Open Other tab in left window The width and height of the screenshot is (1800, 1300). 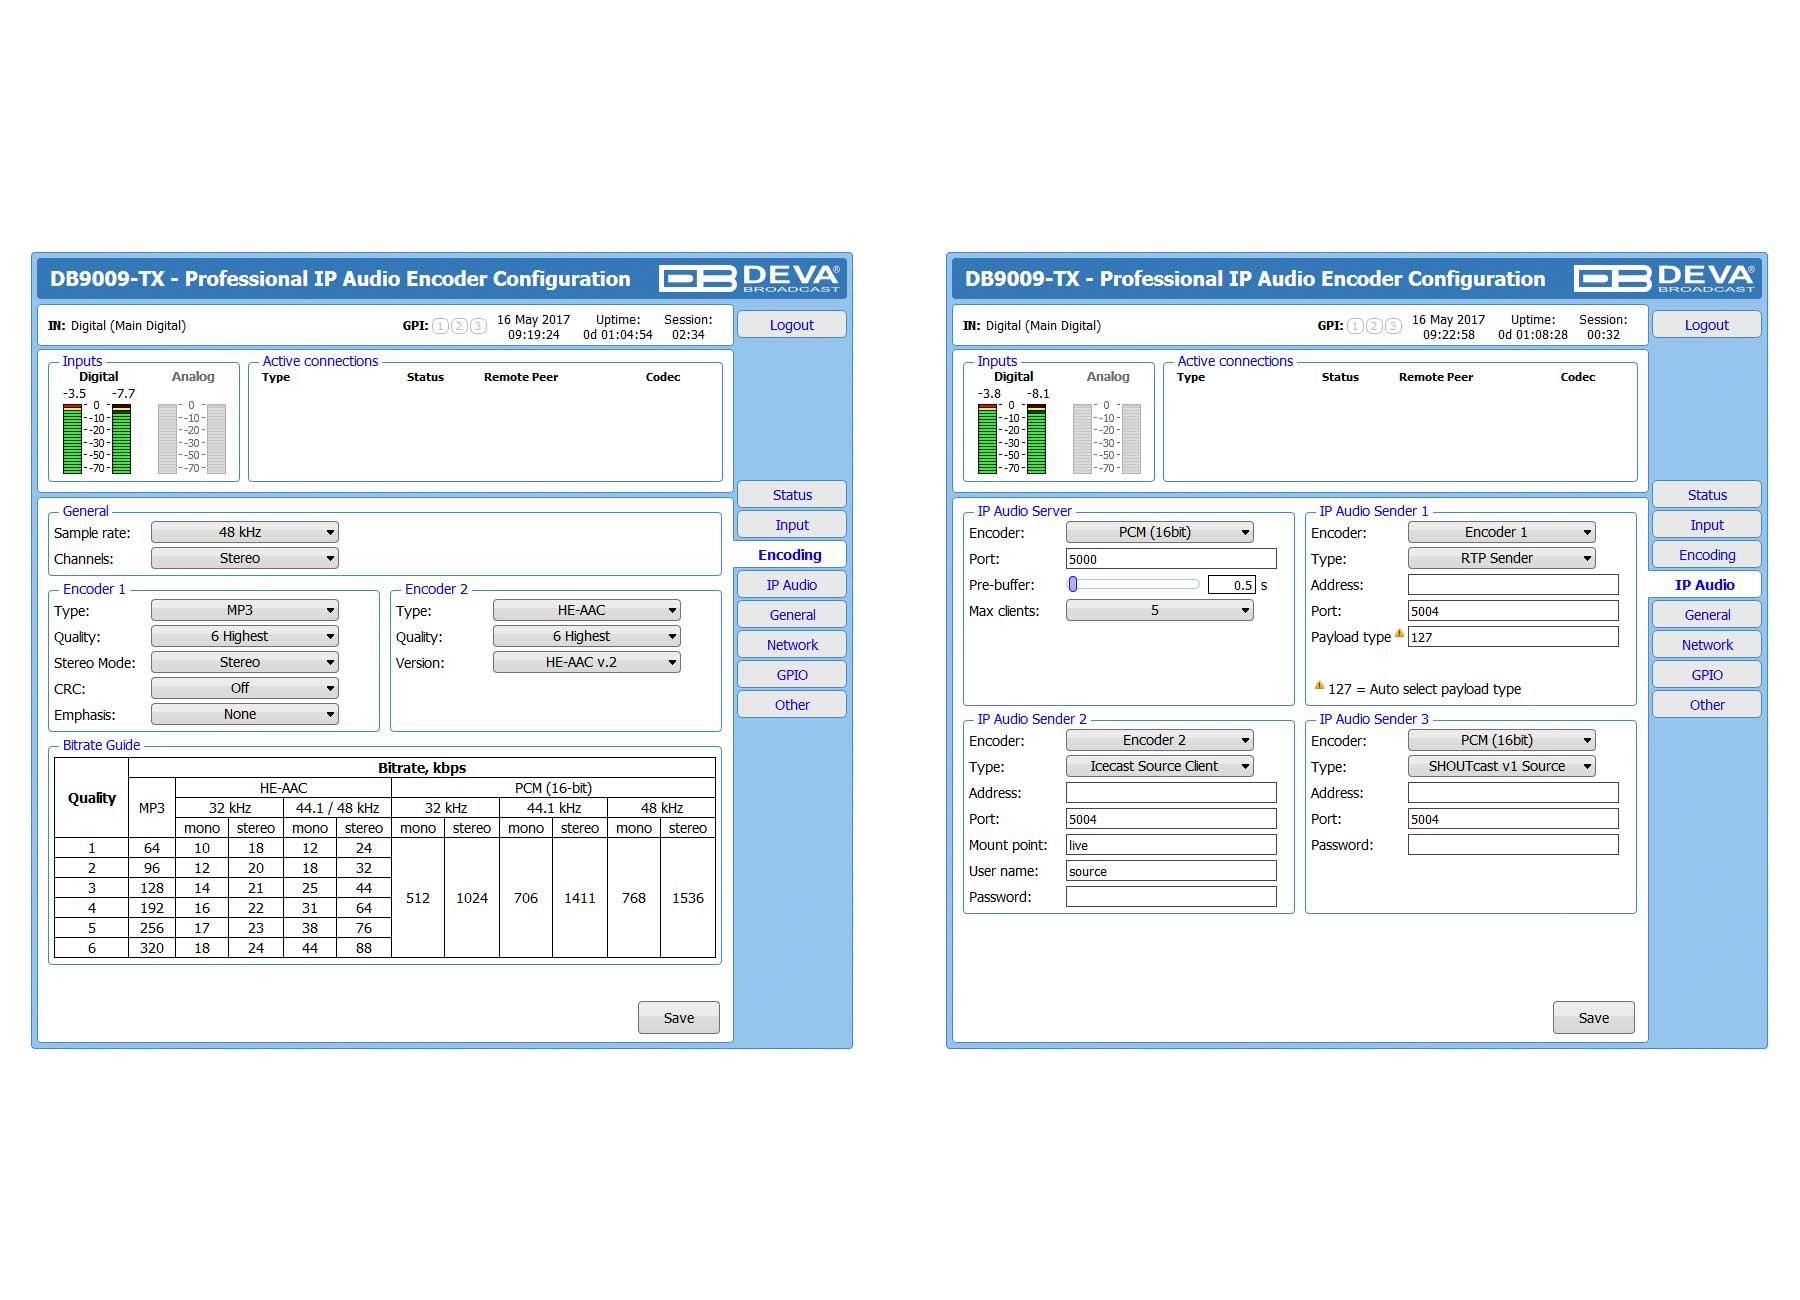pos(792,705)
